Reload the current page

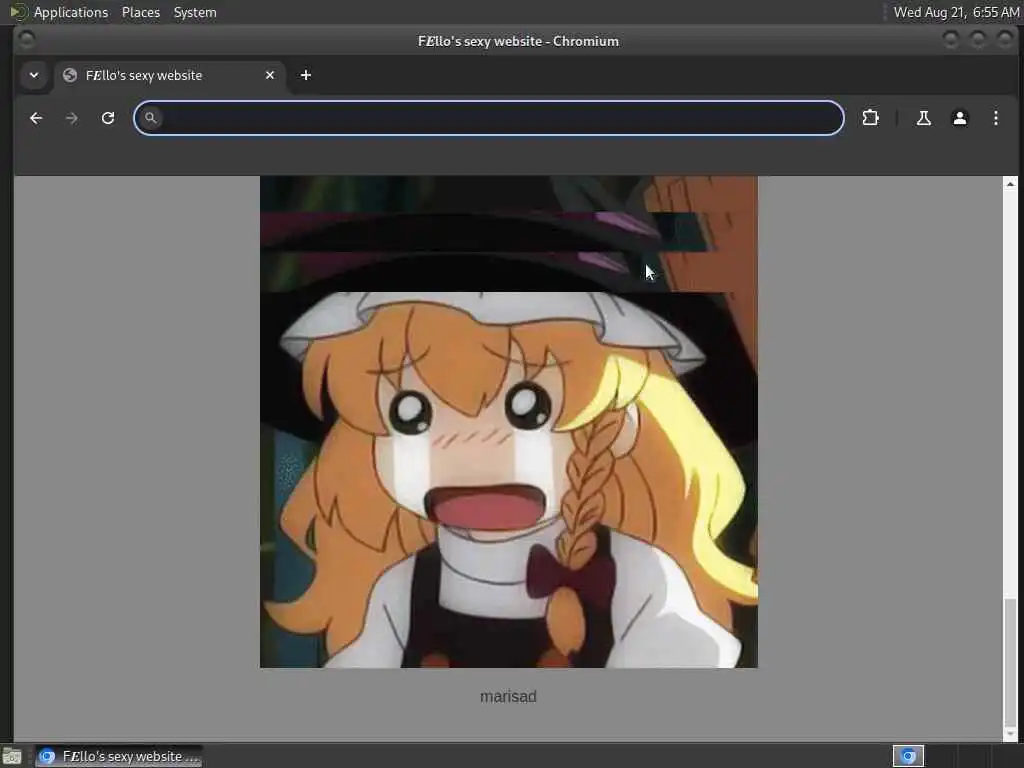(x=108, y=118)
